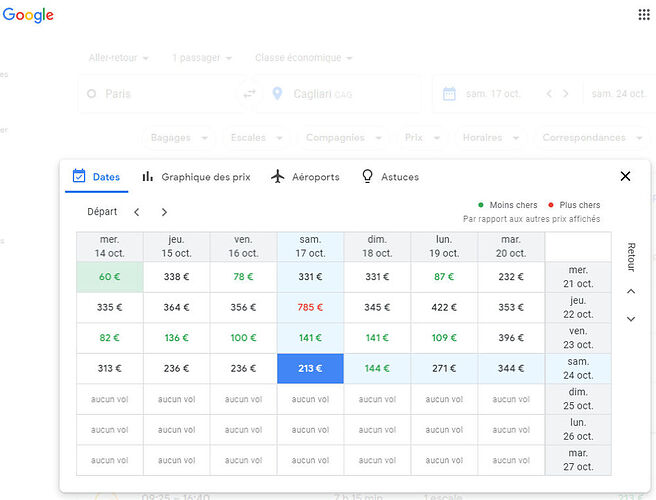Viewport: 656px width, 500px height.
Task: Switch to Graphique des prix tab
Action: click(x=197, y=177)
